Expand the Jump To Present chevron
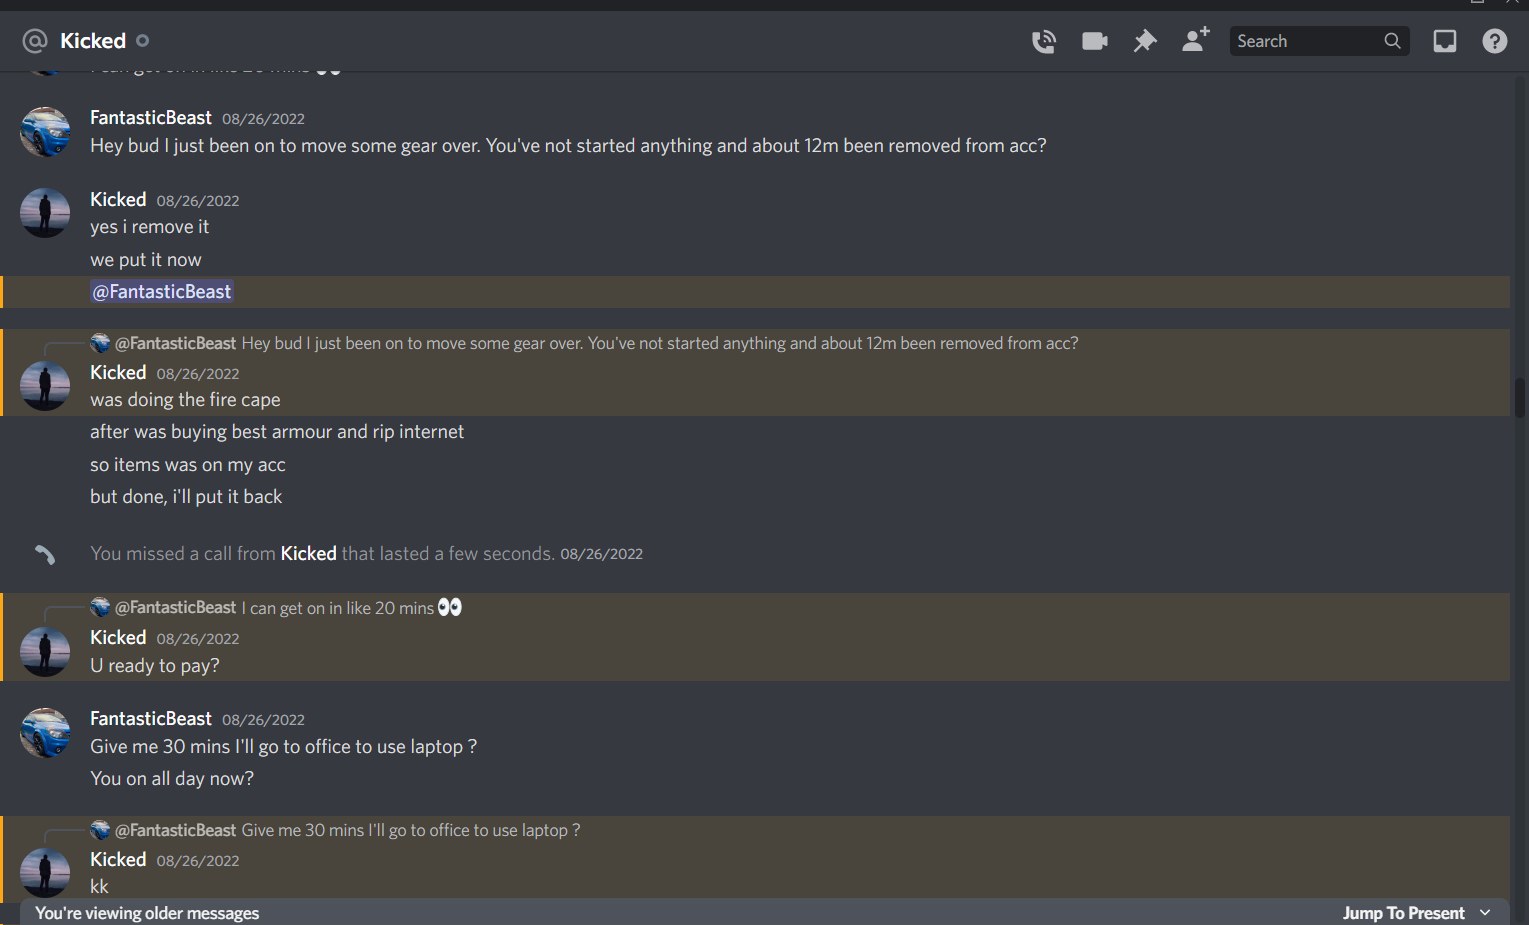 click(x=1485, y=913)
